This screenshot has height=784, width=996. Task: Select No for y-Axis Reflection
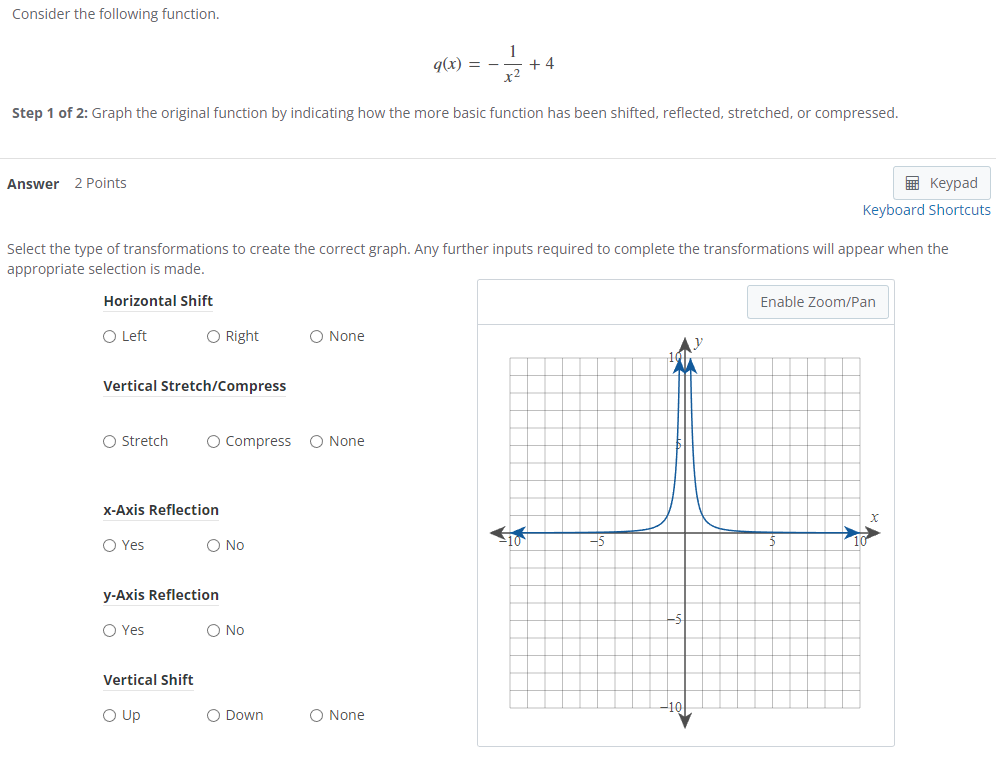[211, 630]
